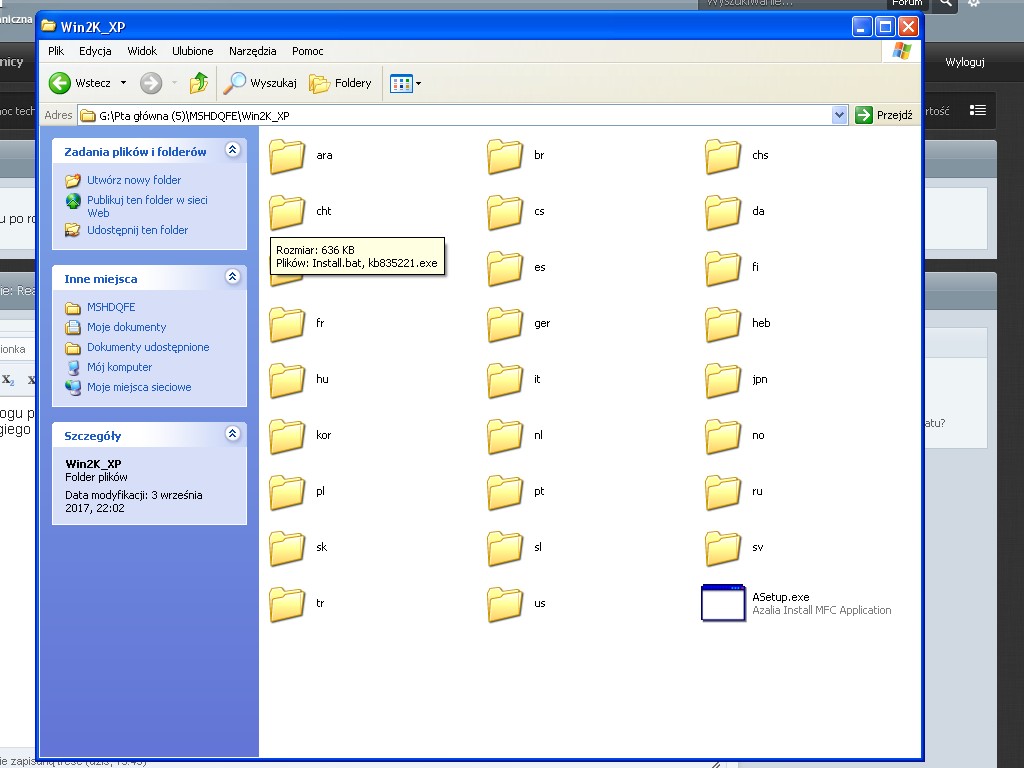
Task: Select the fr folder icon
Action: coord(287,325)
